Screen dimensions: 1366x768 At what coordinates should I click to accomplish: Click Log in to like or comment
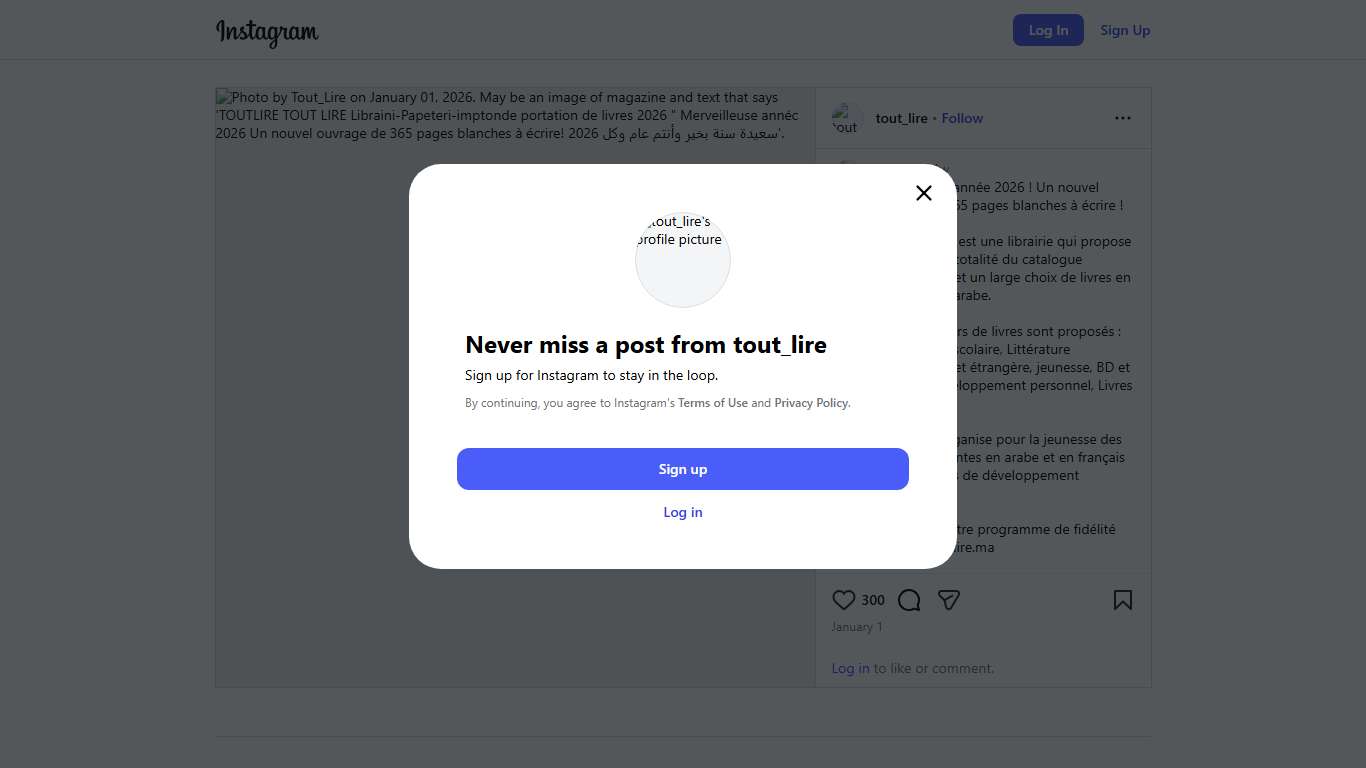pos(850,668)
